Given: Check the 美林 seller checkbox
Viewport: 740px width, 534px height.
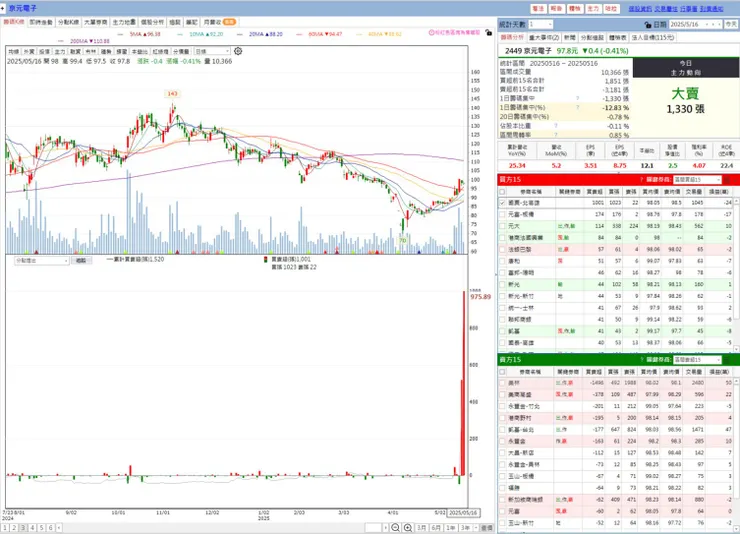Looking at the screenshot, I should click(x=502, y=383).
